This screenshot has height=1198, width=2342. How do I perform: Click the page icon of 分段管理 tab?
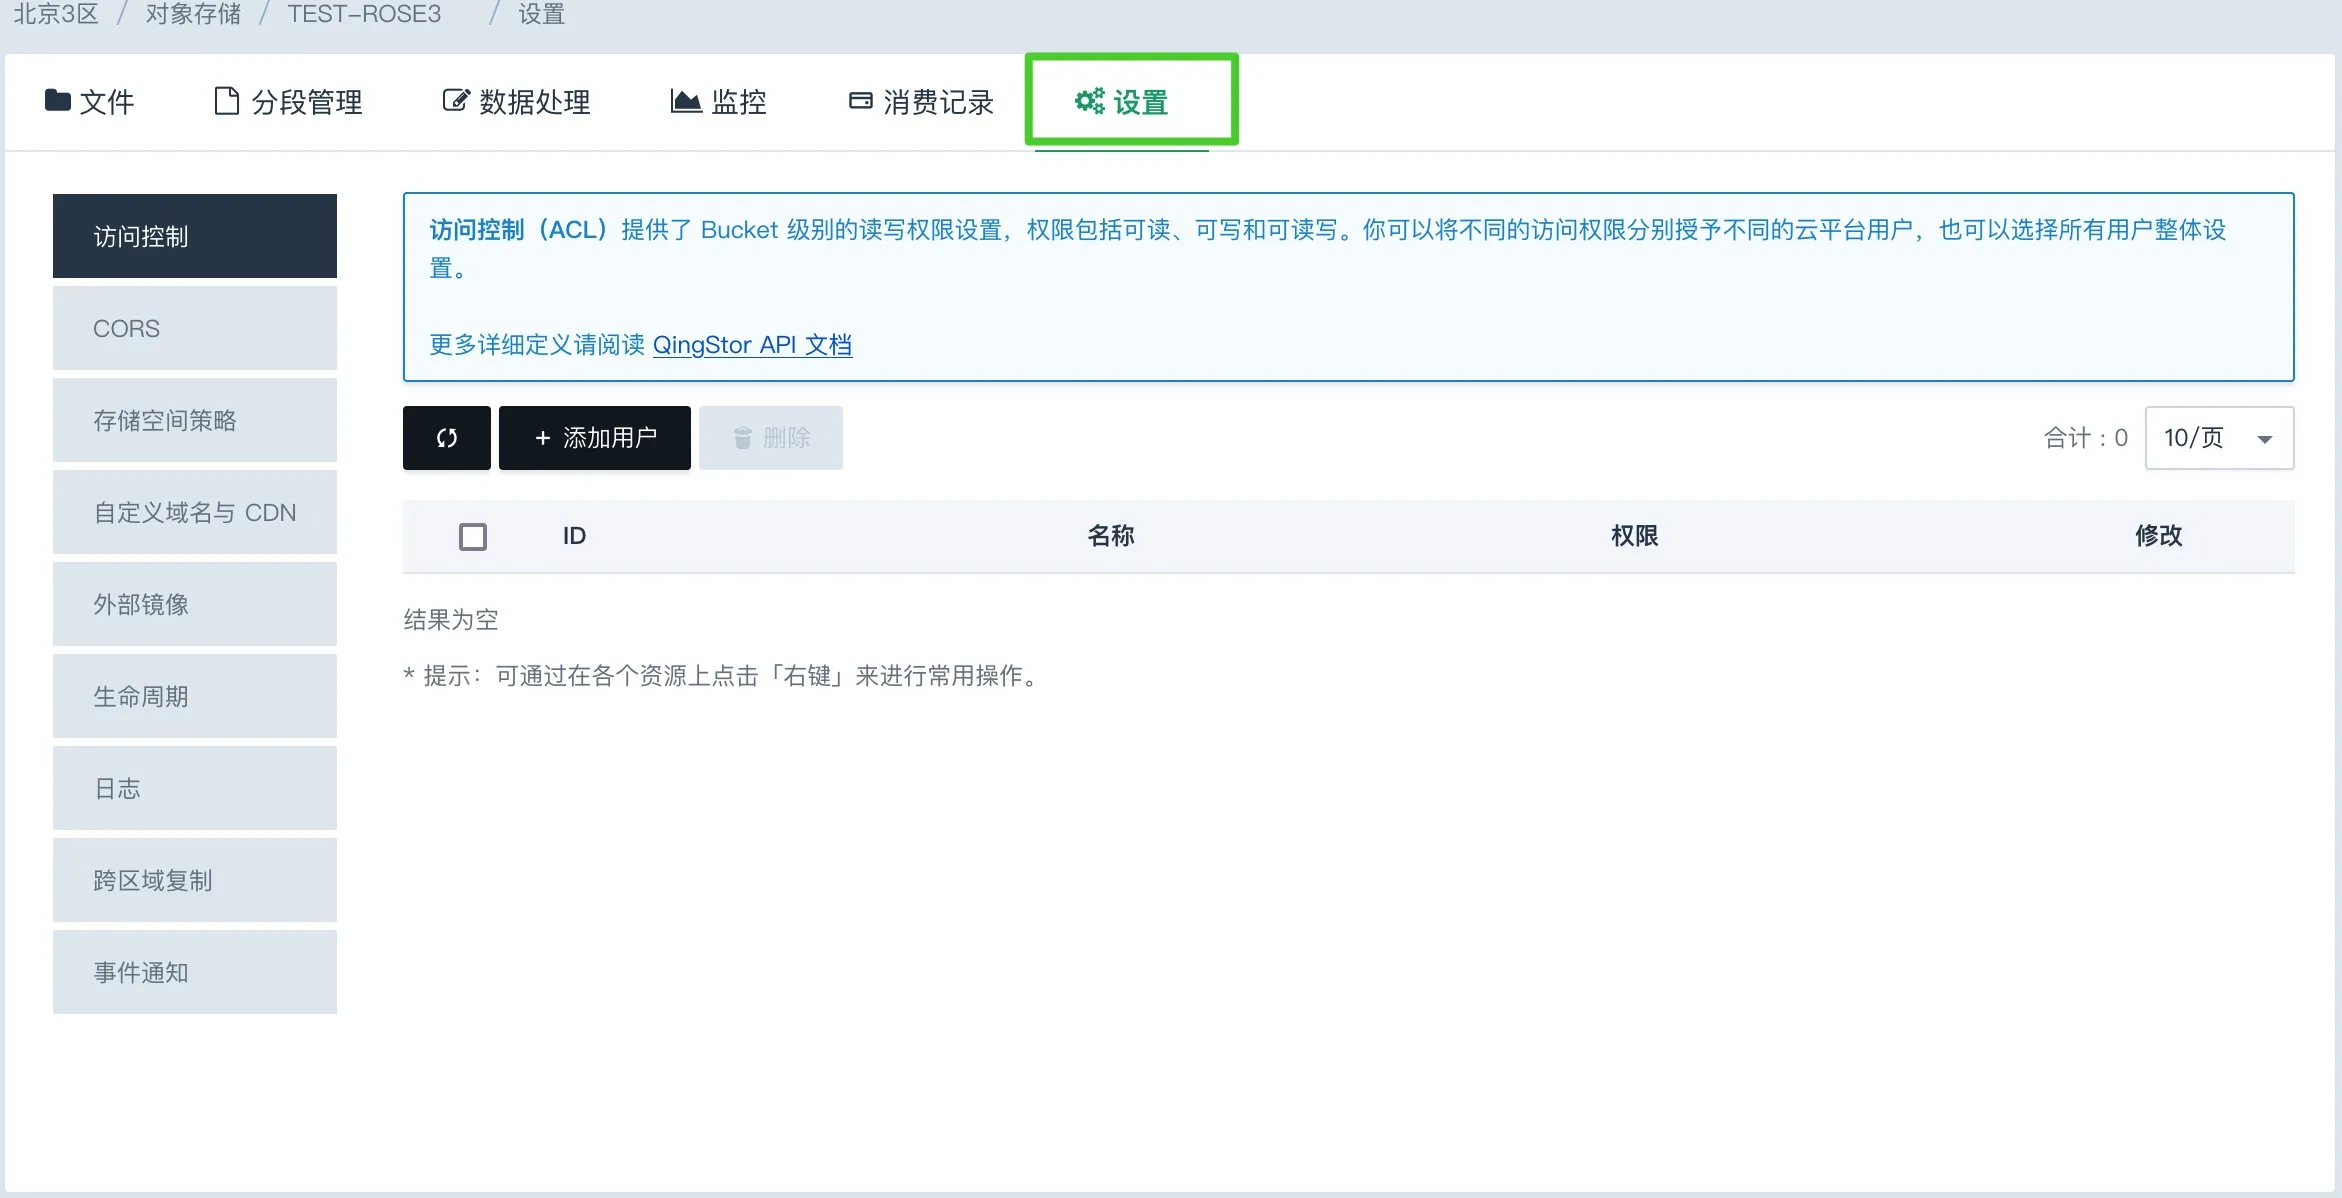[227, 101]
